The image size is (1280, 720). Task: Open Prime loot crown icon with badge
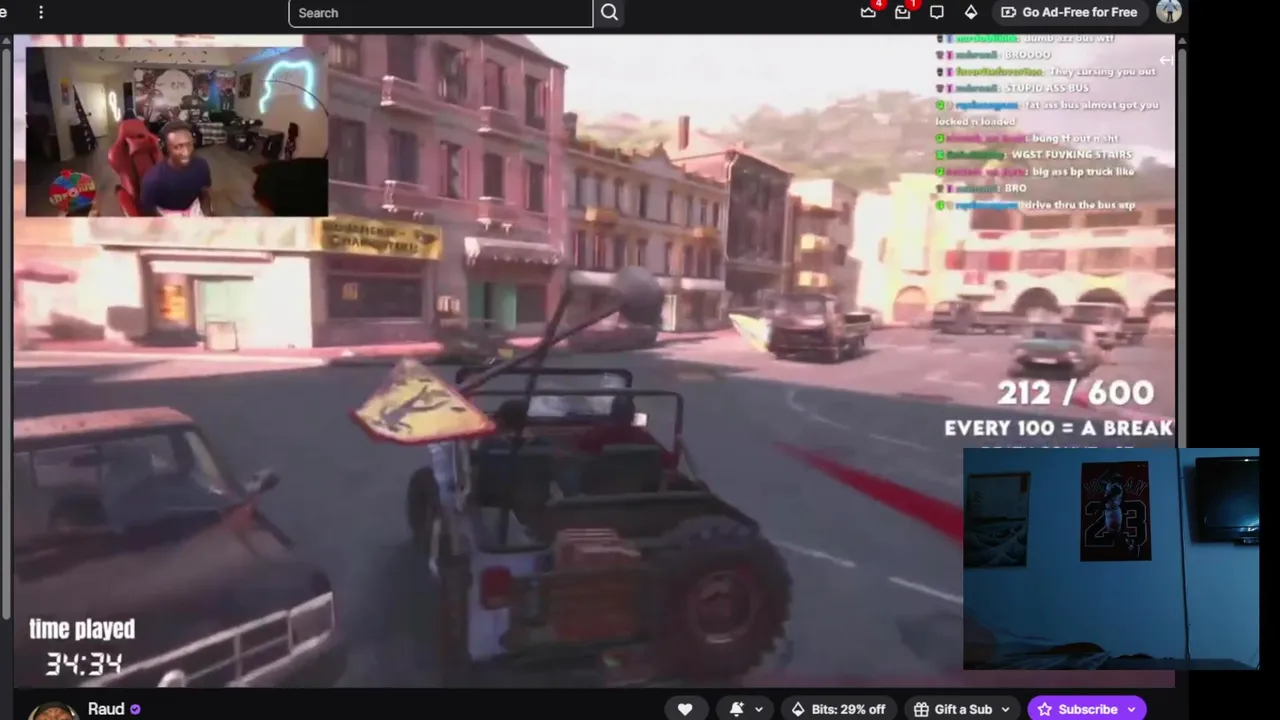(x=869, y=12)
